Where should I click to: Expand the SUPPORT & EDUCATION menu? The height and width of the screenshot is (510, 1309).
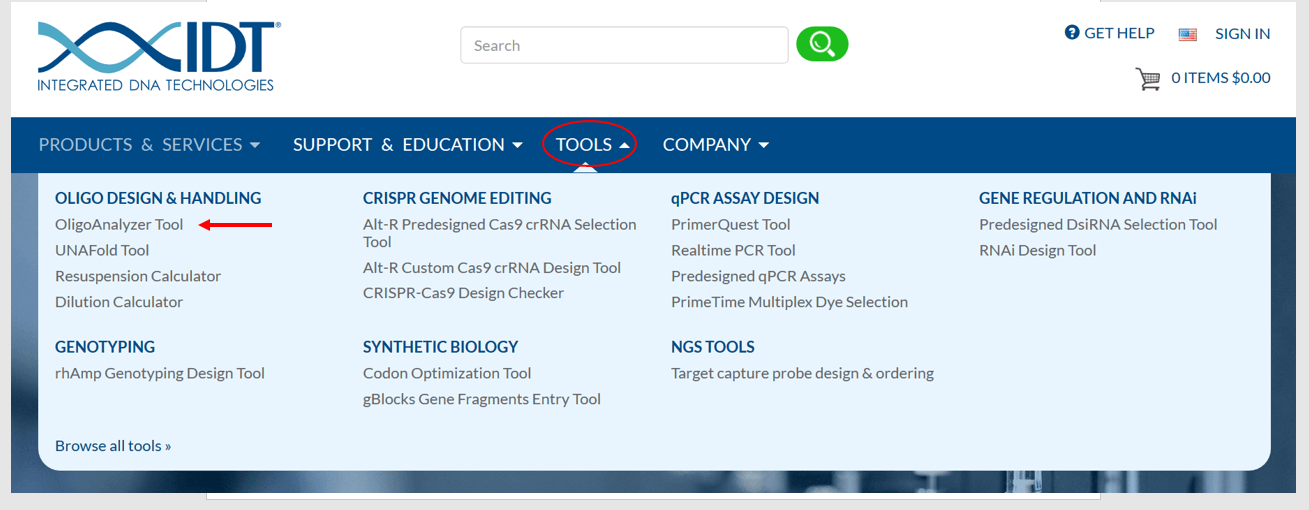coord(408,145)
